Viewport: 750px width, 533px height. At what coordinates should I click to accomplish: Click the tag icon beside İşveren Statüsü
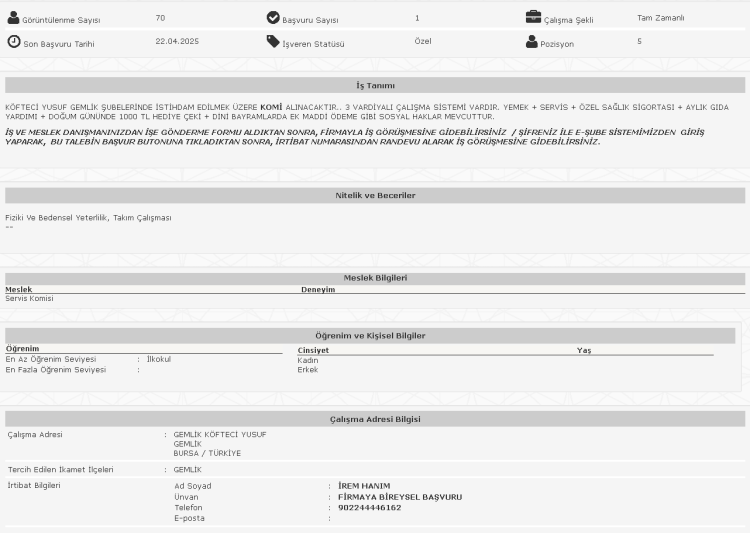pyautogui.click(x=273, y=42)
